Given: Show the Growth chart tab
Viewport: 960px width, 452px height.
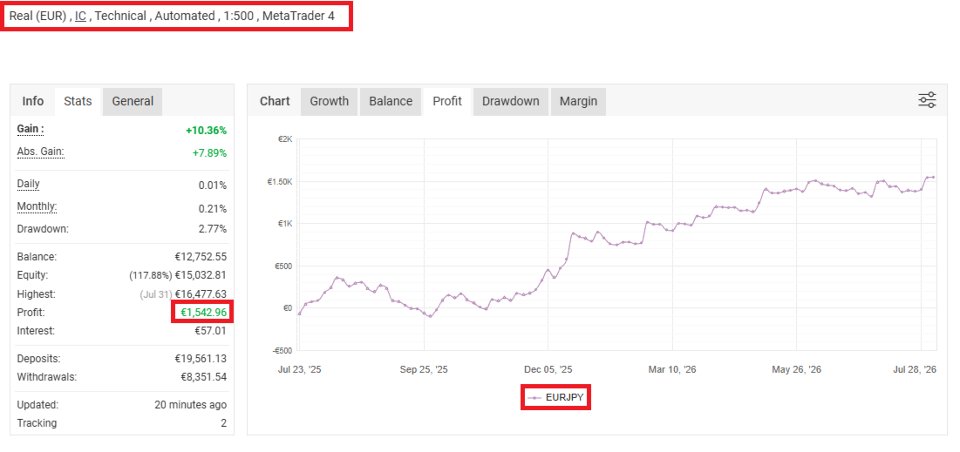Looking at the screenshot, I should [x=329, y=101].
